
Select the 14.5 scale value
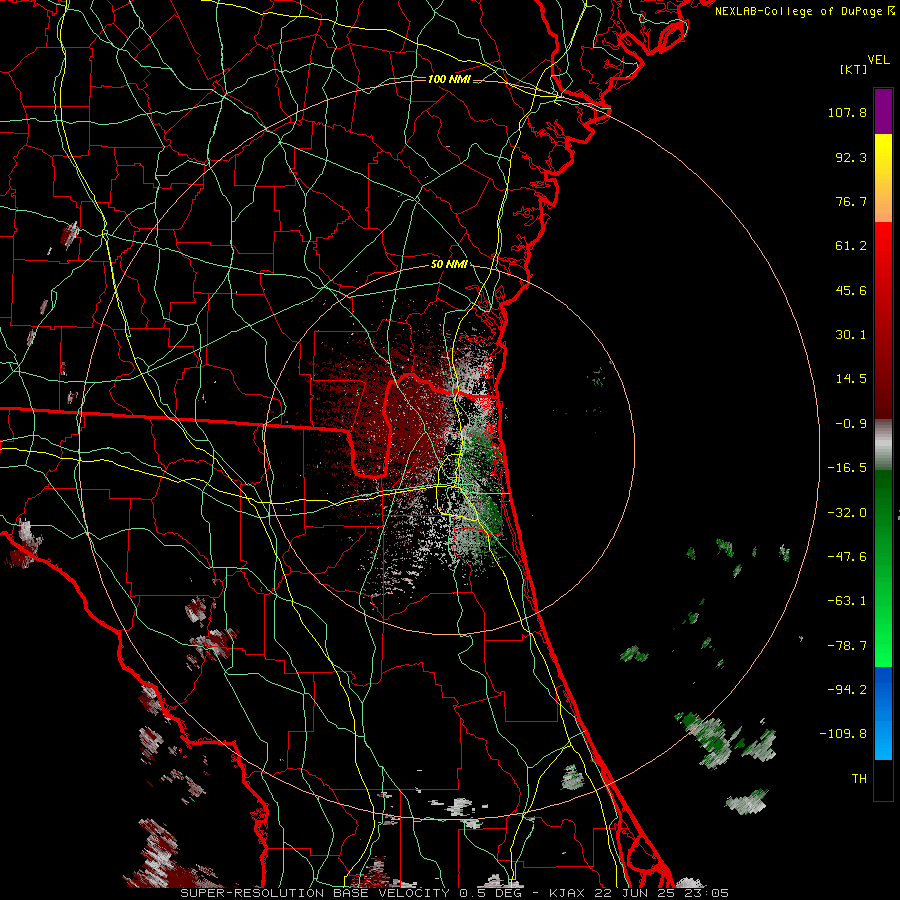[851, 379]
